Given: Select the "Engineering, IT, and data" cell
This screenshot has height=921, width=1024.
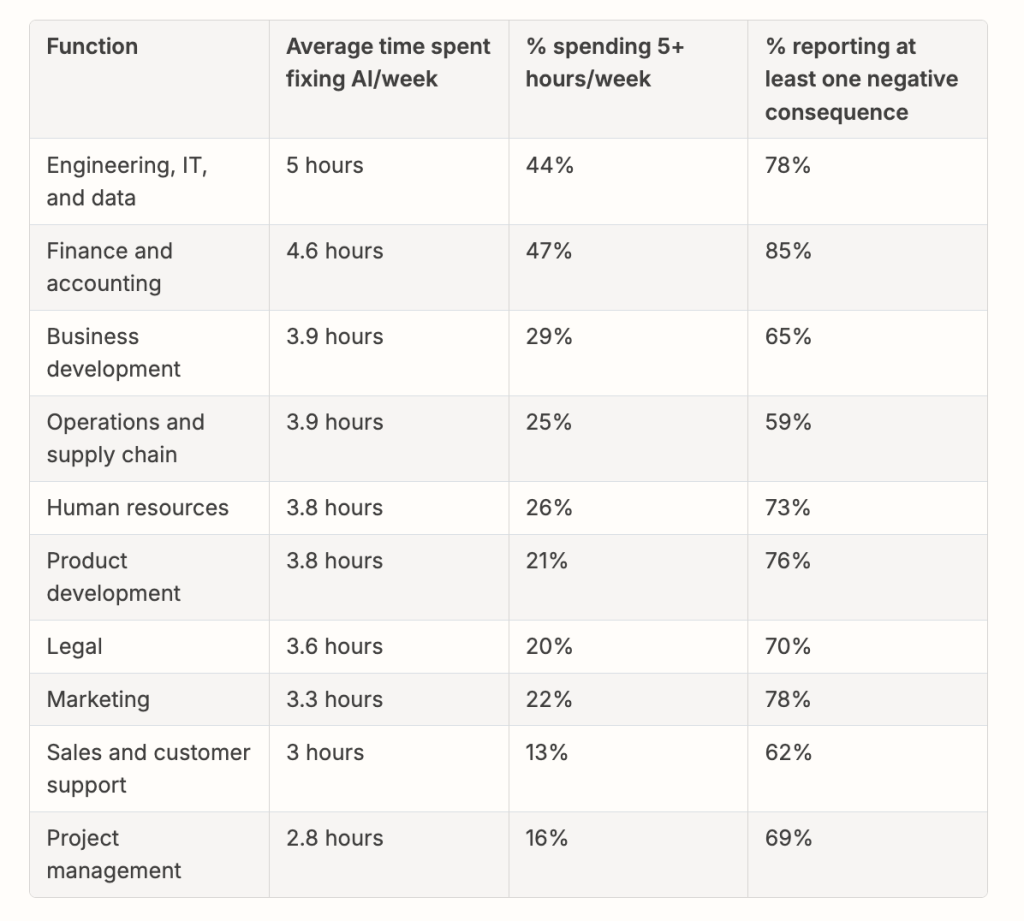Looking at the screenshot, I should coord(127,181).
